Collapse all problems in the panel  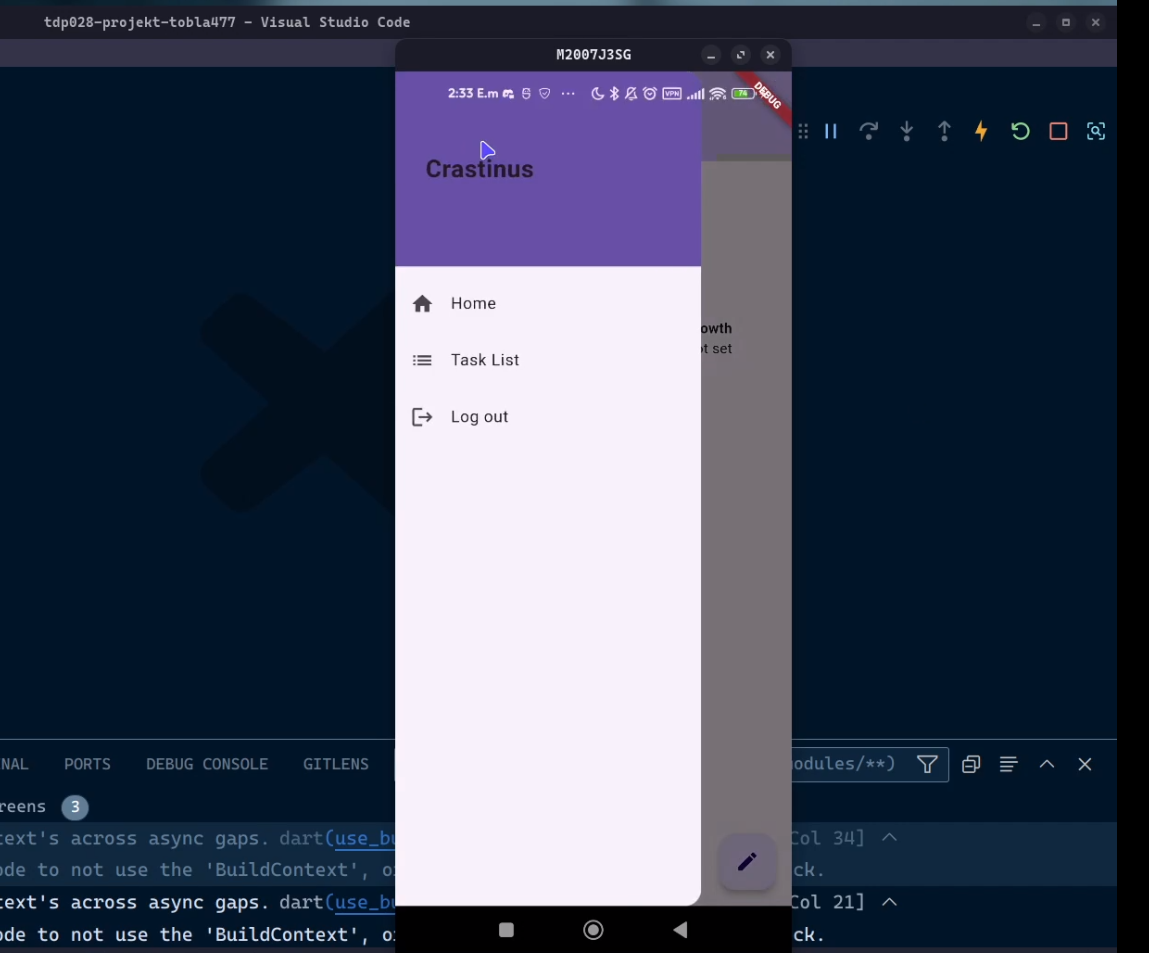(x=970, y=765)
